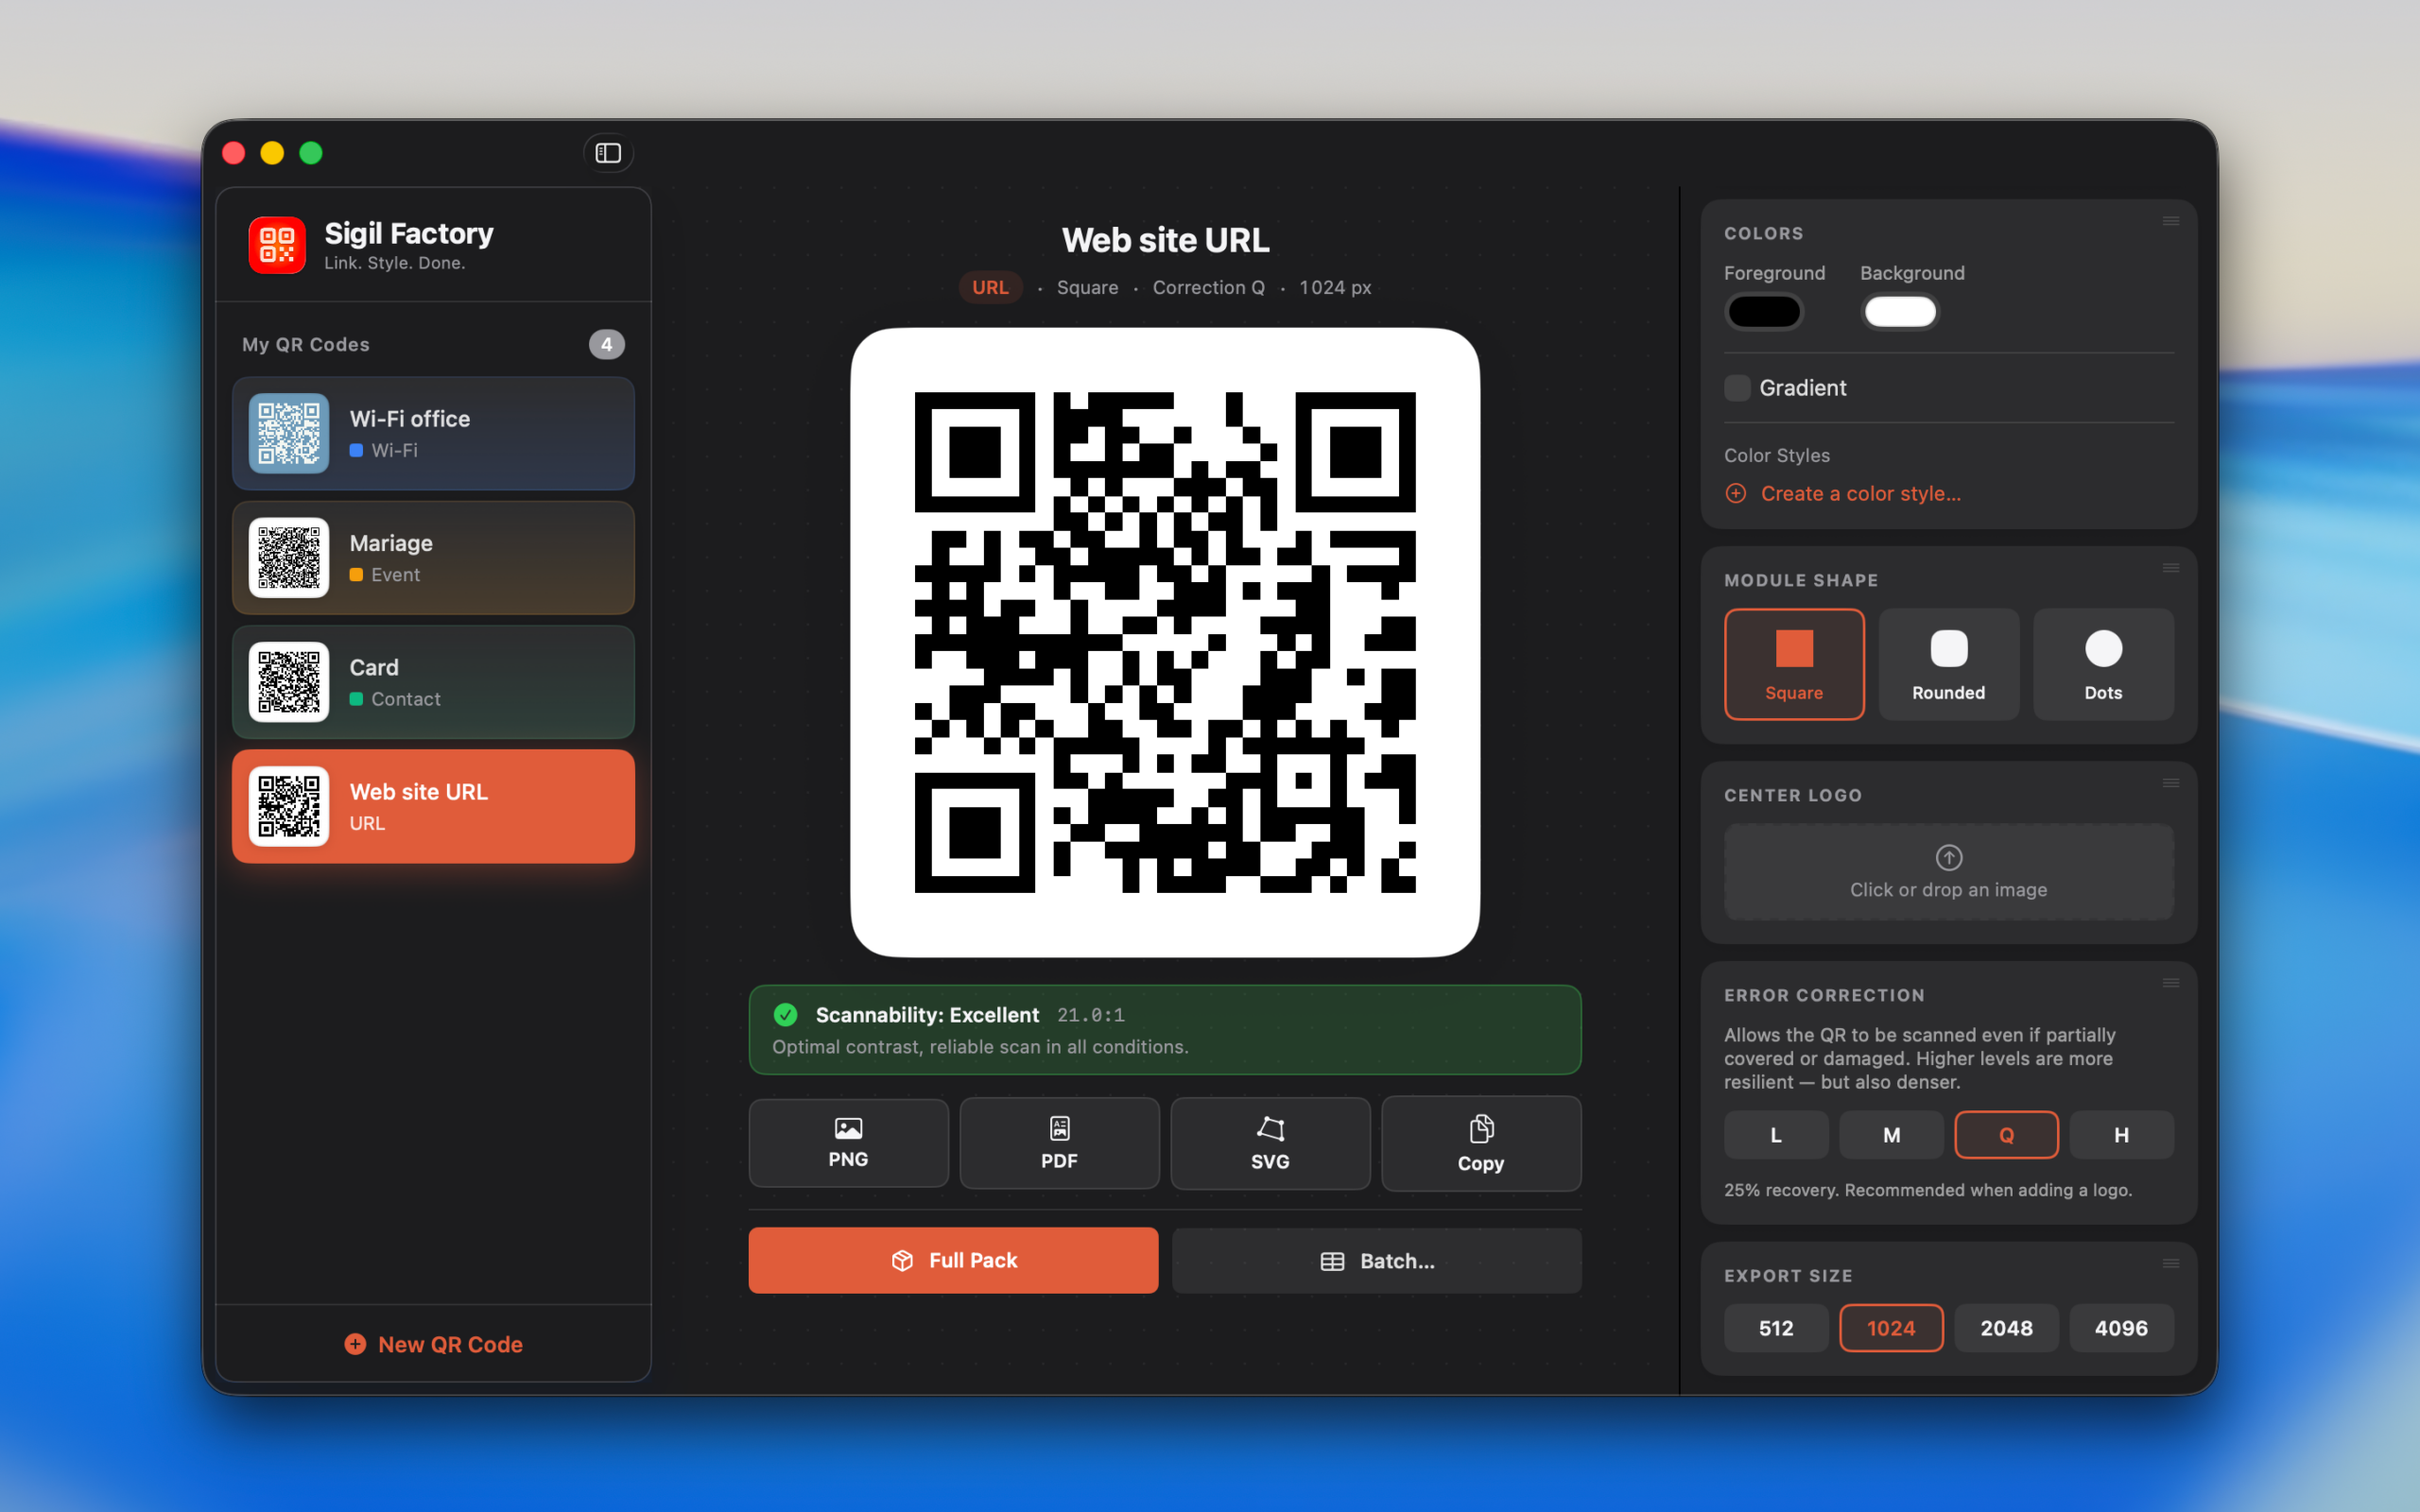The height and width of the screenshot is (1512, 2420).
Task: Click the QR codes count badge
Action: point(606,344)
